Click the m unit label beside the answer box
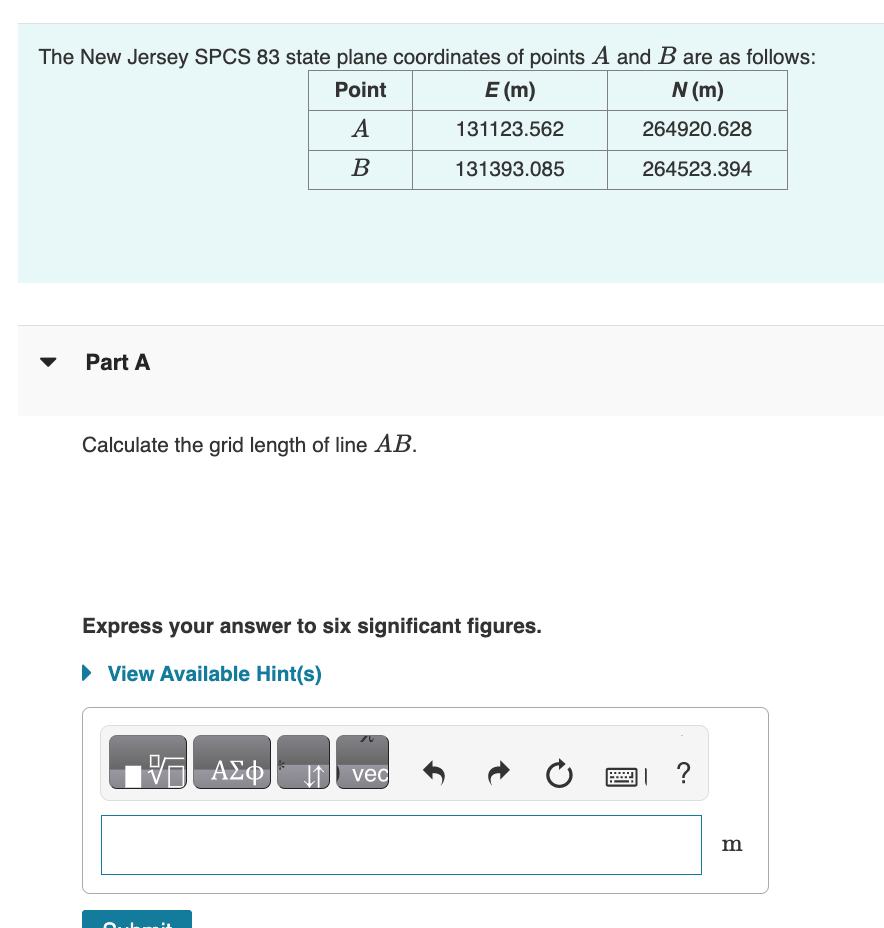The height and width of the screenshot is (928, 884). [731, 844]
